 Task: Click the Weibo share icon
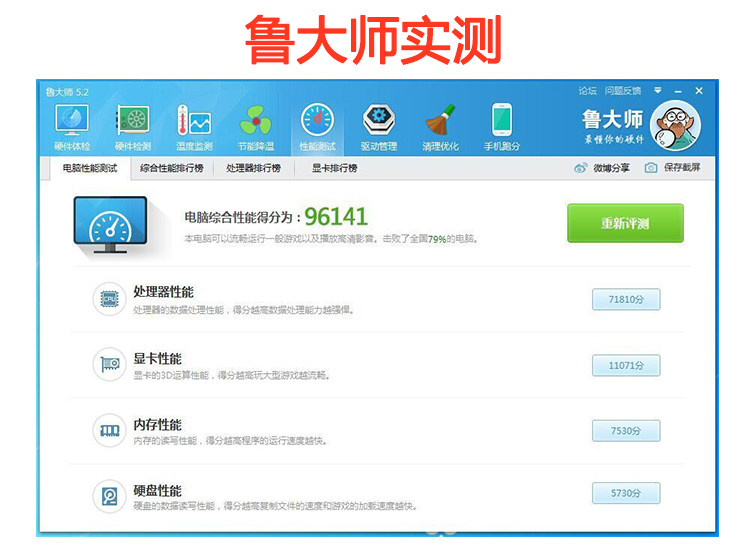coord(581,168)
